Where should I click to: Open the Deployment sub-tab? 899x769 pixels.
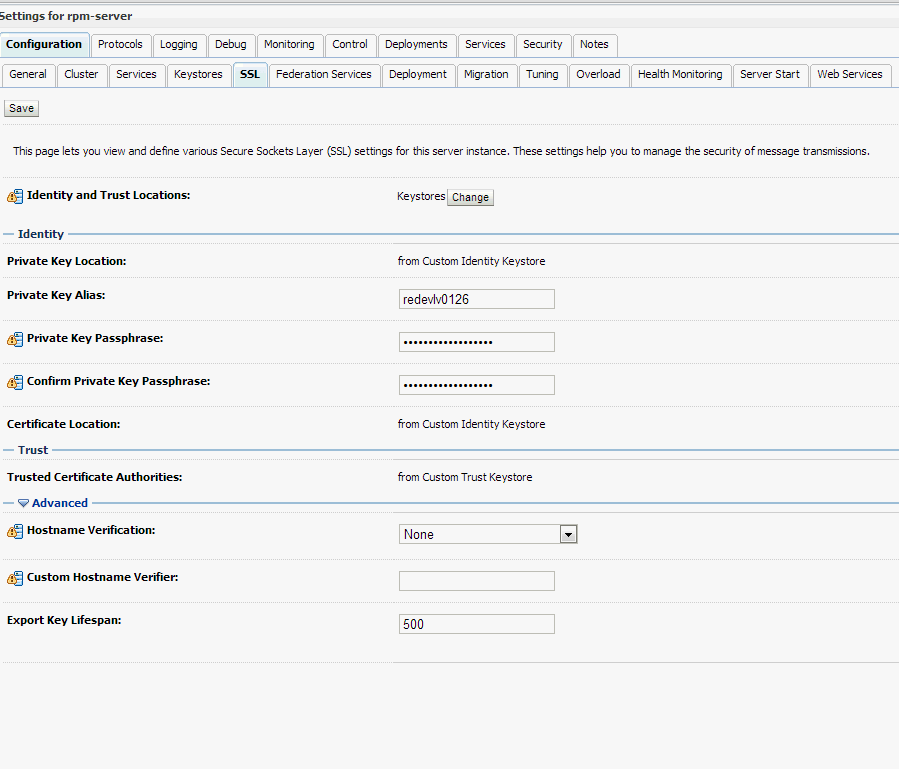tap(418, 75)
